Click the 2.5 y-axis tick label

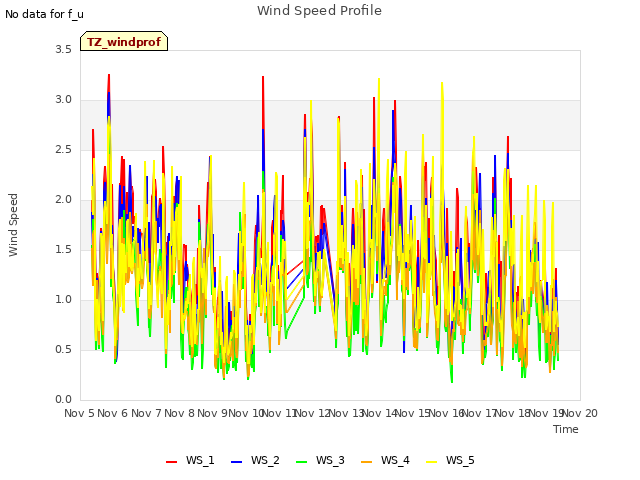click(x=63, y=149)
